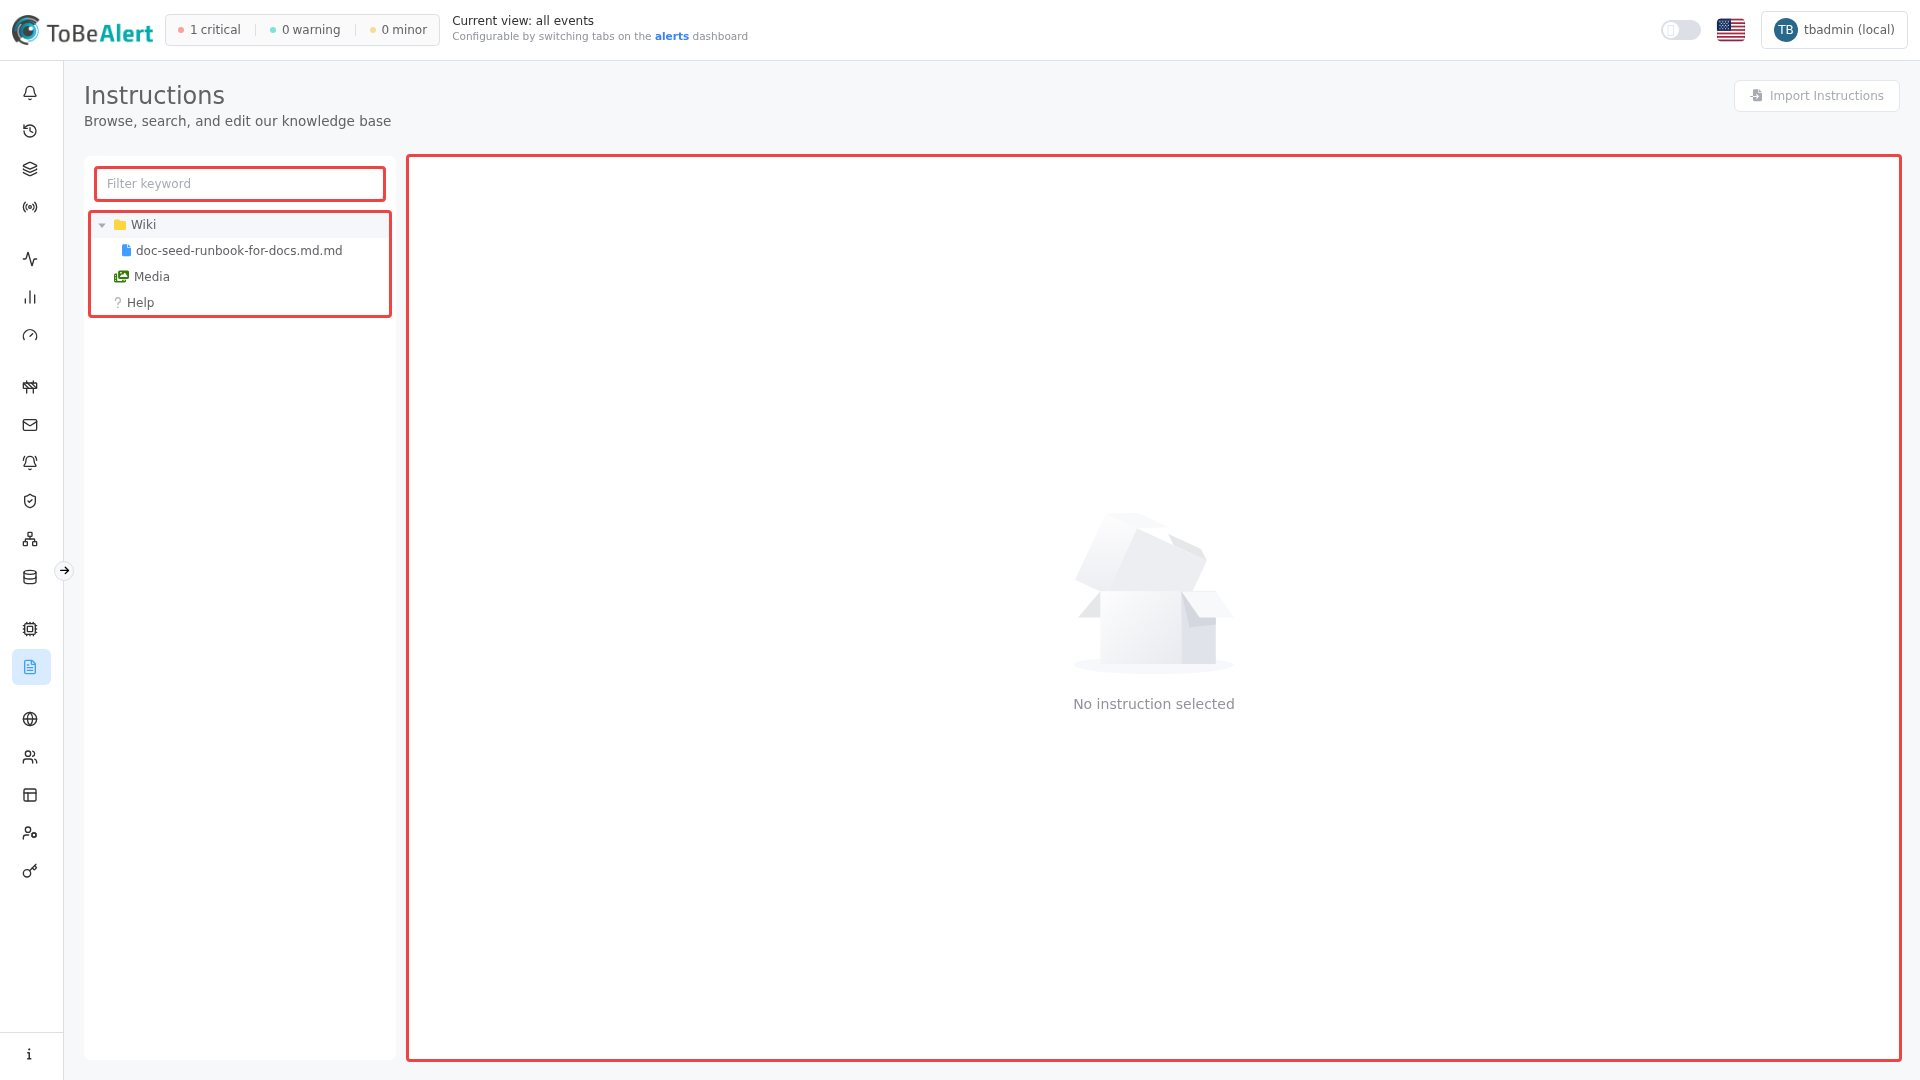Focus the Filter keyword input field

240,184
